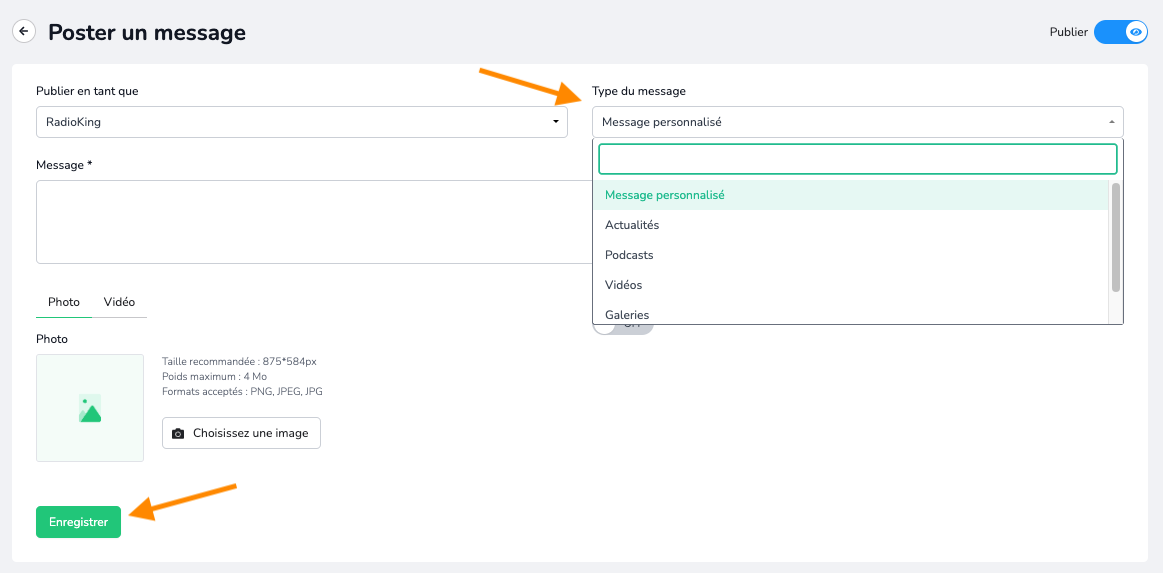
Task: Switch to the Vidéo tab
Action: click(119, 302)
